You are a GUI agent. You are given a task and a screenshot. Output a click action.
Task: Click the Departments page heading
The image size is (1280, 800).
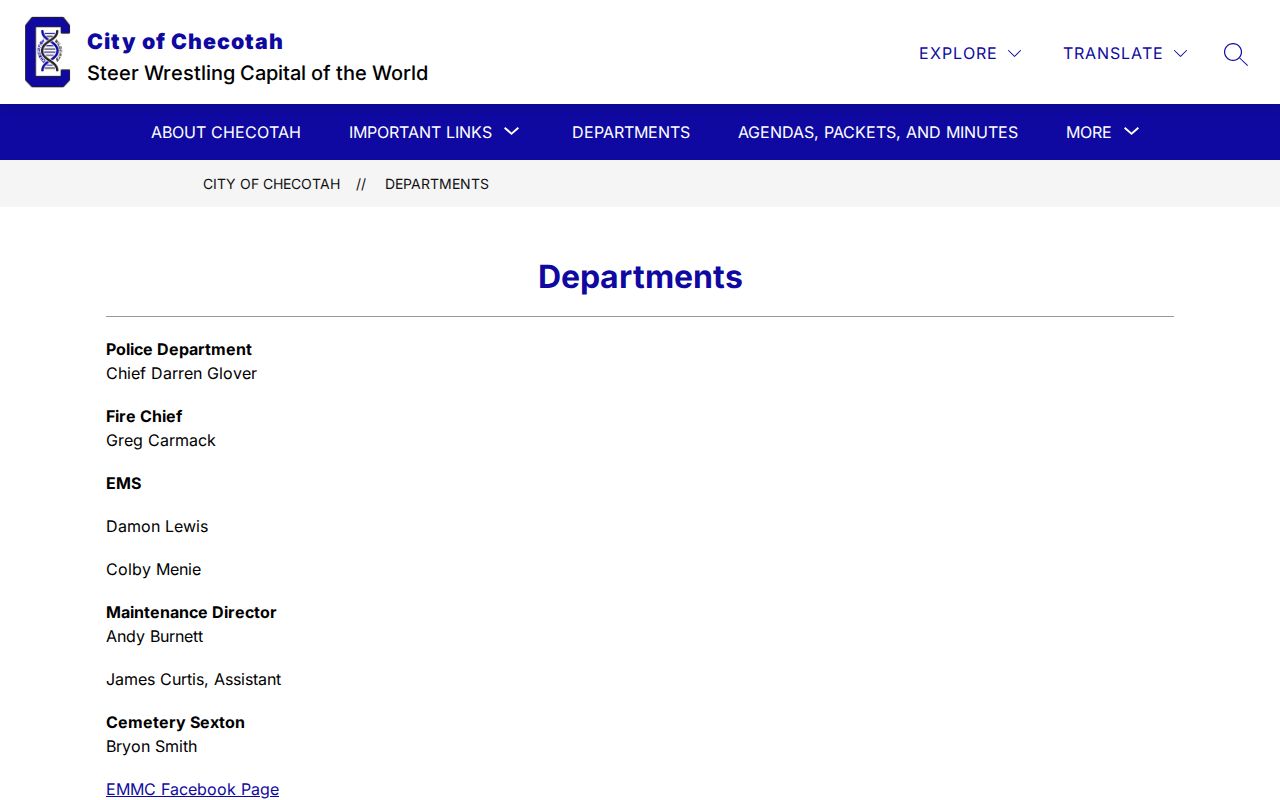tap(640, 277)
